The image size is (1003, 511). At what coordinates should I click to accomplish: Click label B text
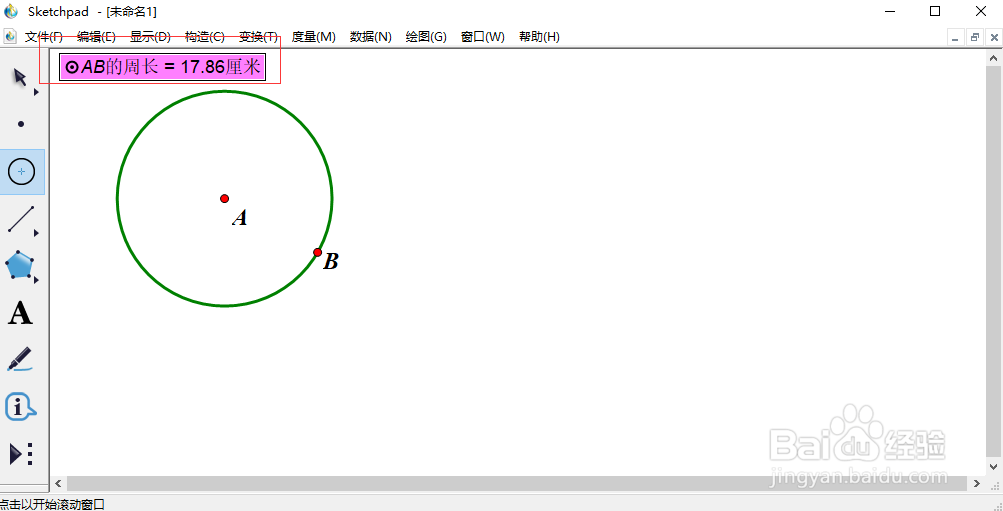tap(331, 261)
